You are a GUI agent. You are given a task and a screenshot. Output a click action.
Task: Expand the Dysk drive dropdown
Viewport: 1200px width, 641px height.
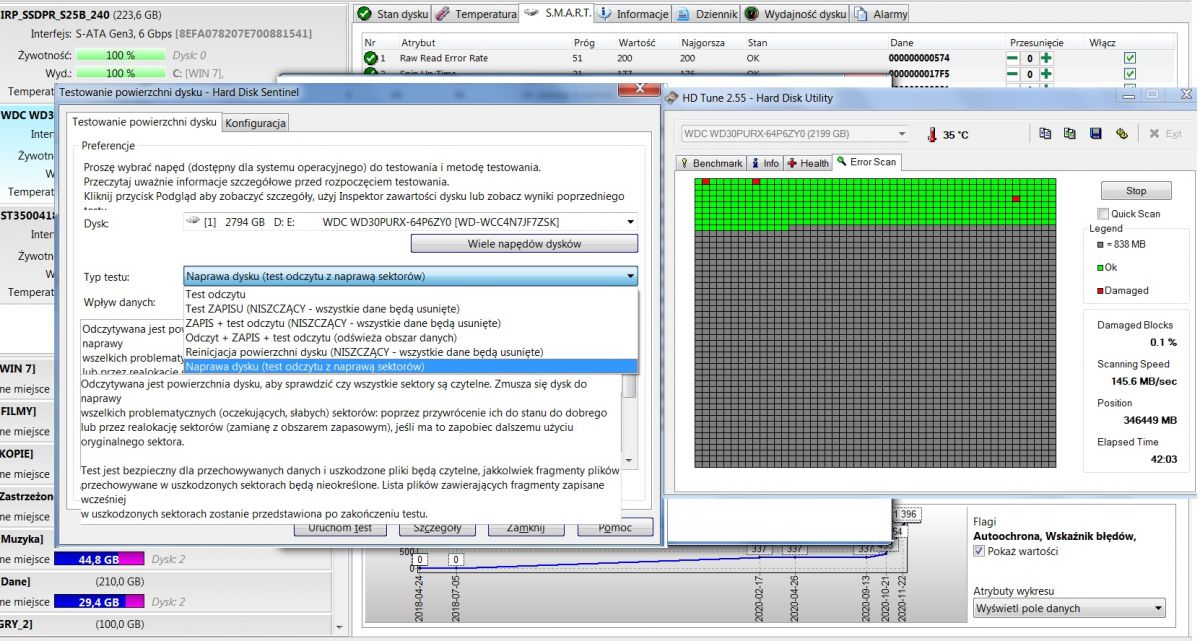tap(630, 222)
